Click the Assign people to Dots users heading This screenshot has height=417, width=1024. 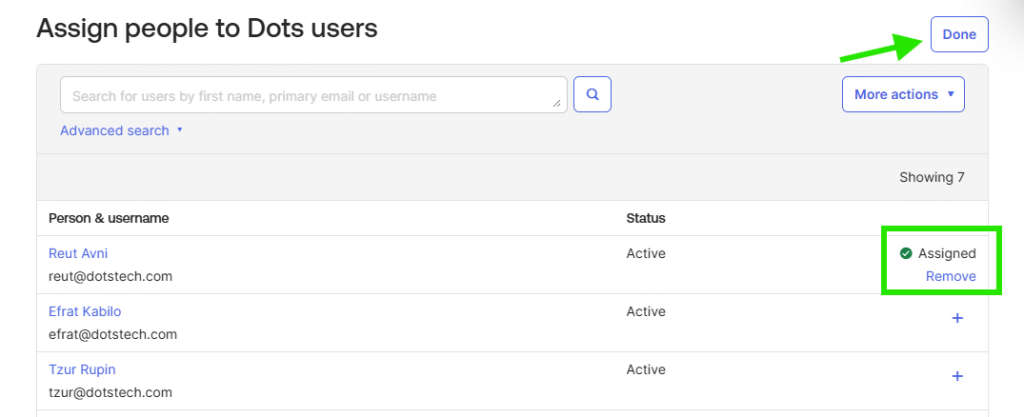pyautogui.click(x=207, y=28)
